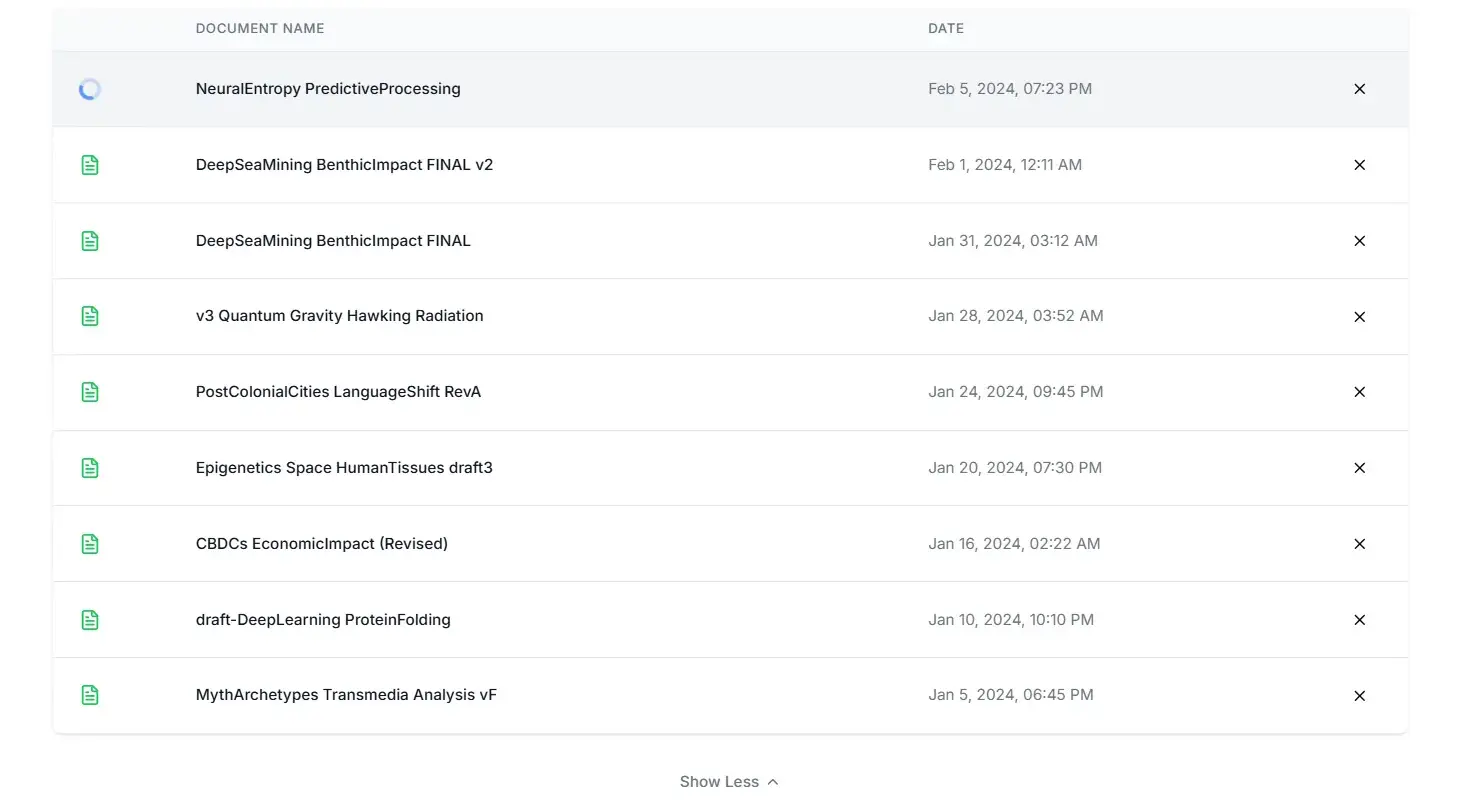This screenshot has width=1479, height=811.
Task: Click document icon for CBDCs EconomicImpact (Revised)
Action: pos(90,544)
